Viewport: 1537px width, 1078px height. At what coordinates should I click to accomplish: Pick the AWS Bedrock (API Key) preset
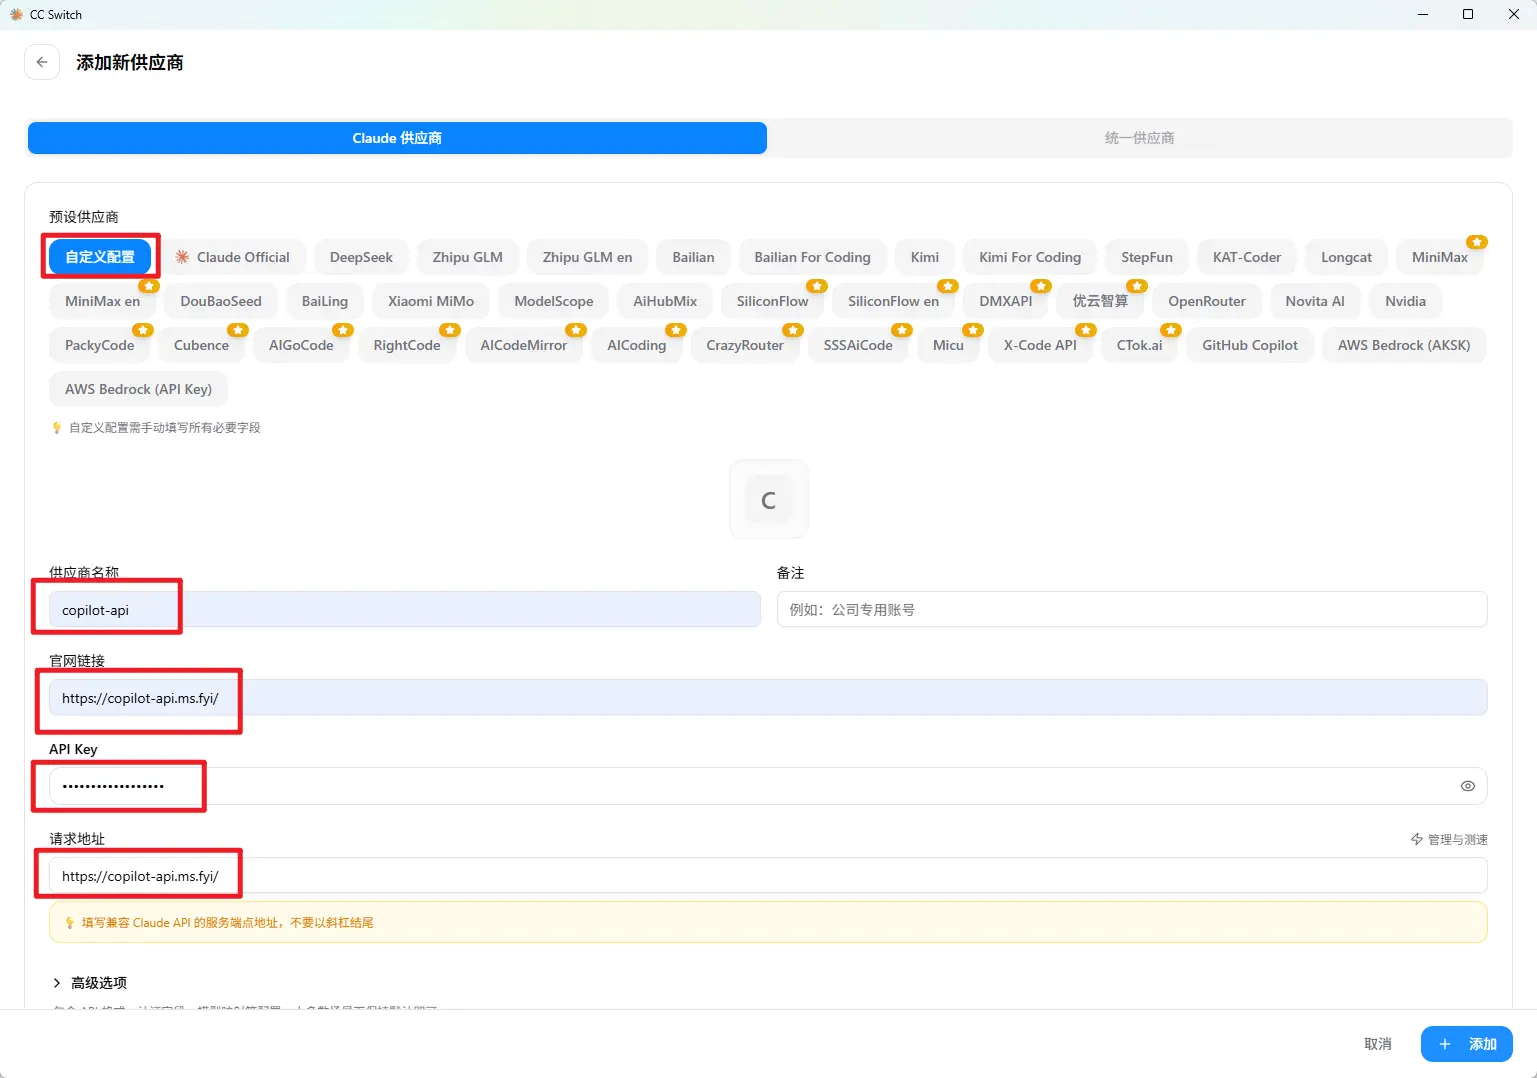[138, 389]
